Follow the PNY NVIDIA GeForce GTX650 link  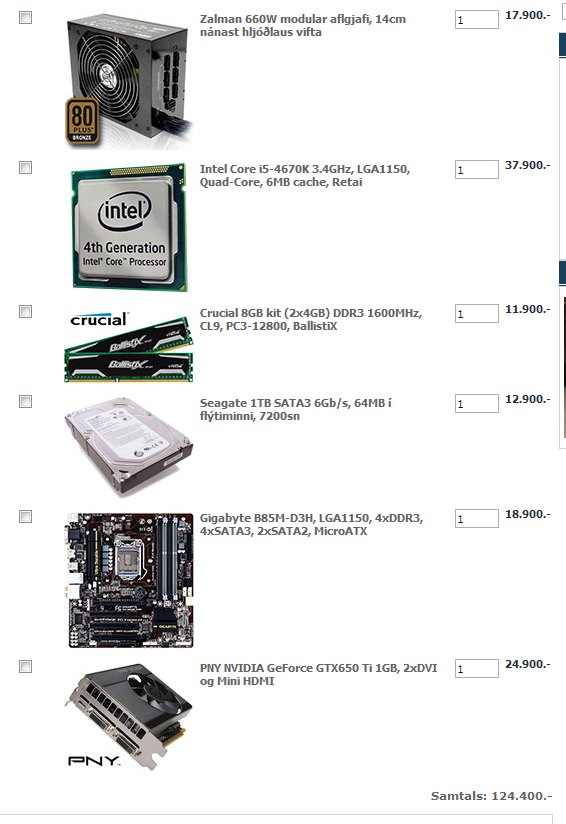[x=318, y=675]
